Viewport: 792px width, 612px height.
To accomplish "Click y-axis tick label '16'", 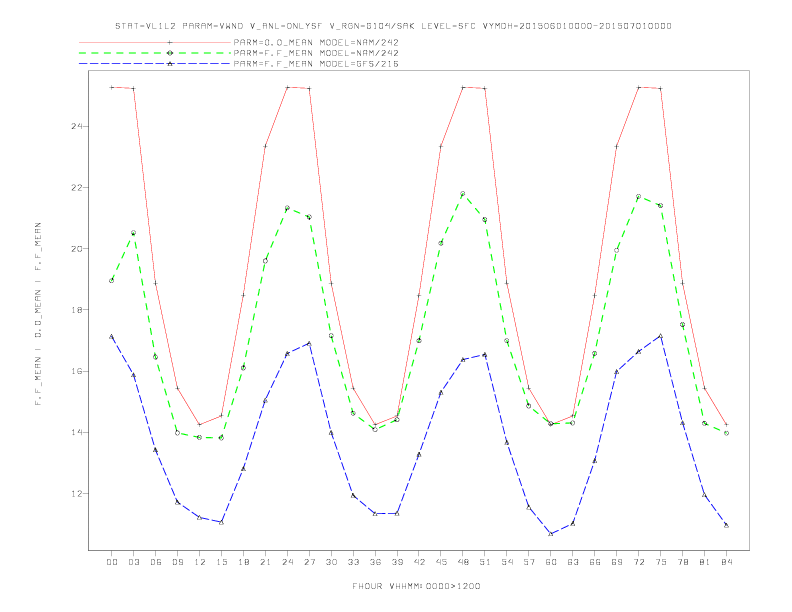I will click(x=77, y=371).
